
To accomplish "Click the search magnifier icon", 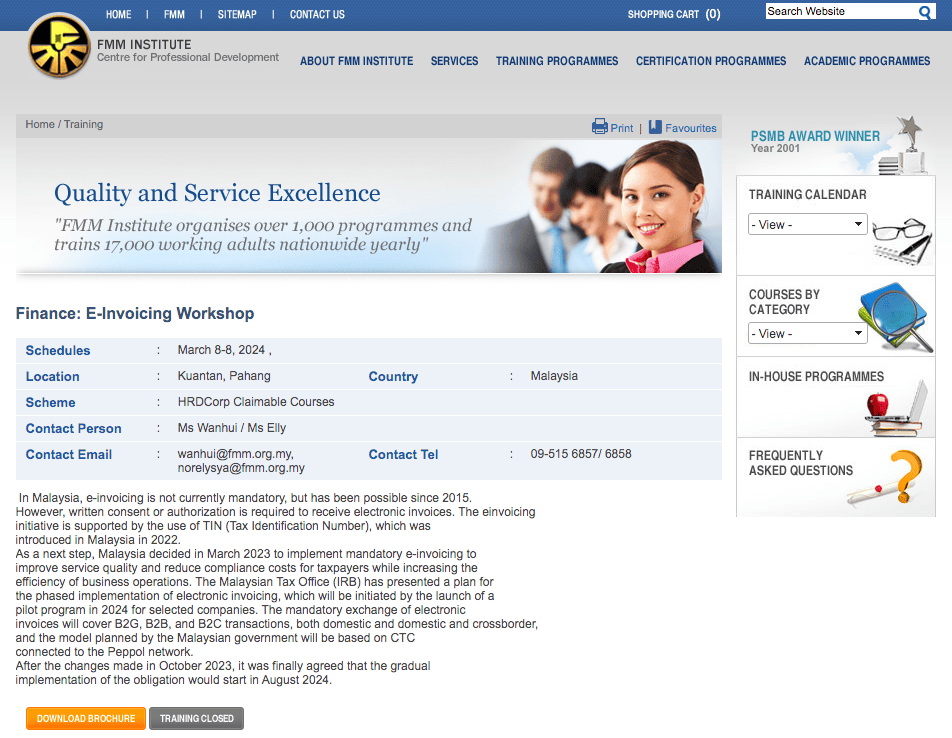I will (925, 12).
